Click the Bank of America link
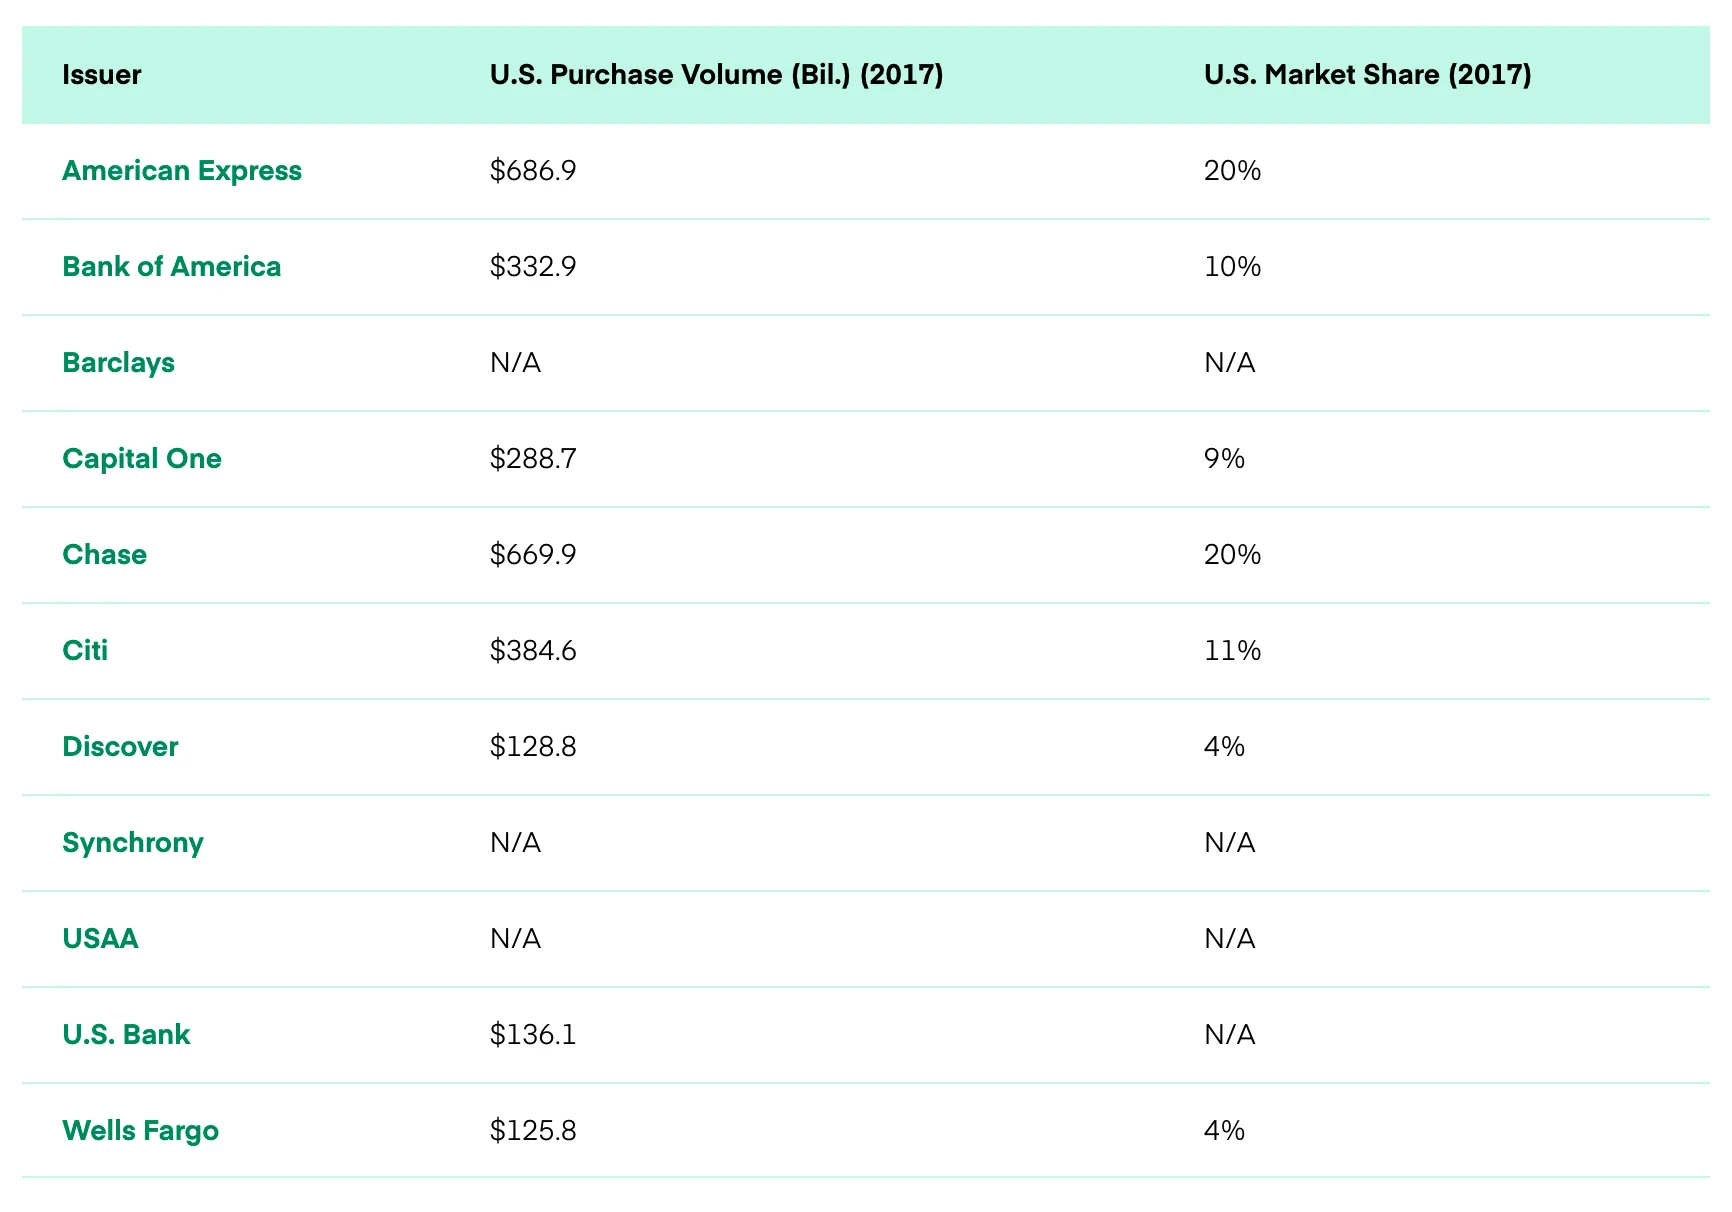 171,267
